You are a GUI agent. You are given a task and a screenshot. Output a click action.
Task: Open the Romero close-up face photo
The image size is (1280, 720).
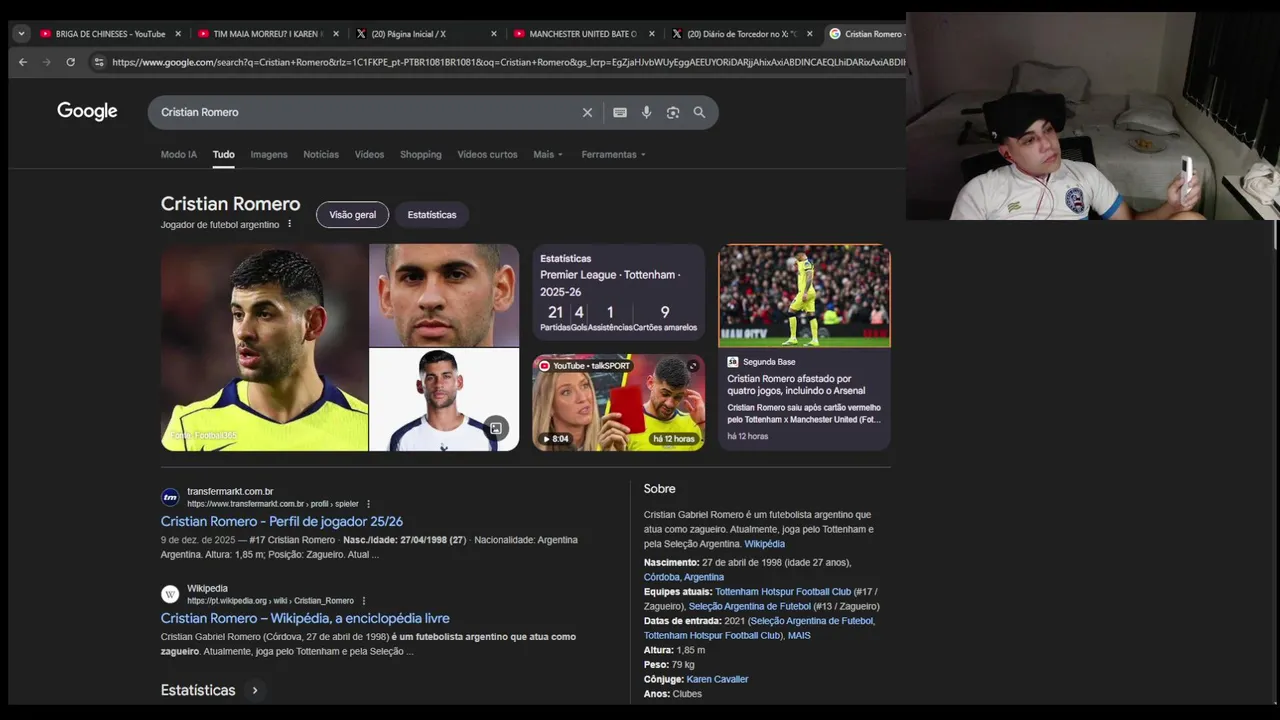click(x=444, y=295)
